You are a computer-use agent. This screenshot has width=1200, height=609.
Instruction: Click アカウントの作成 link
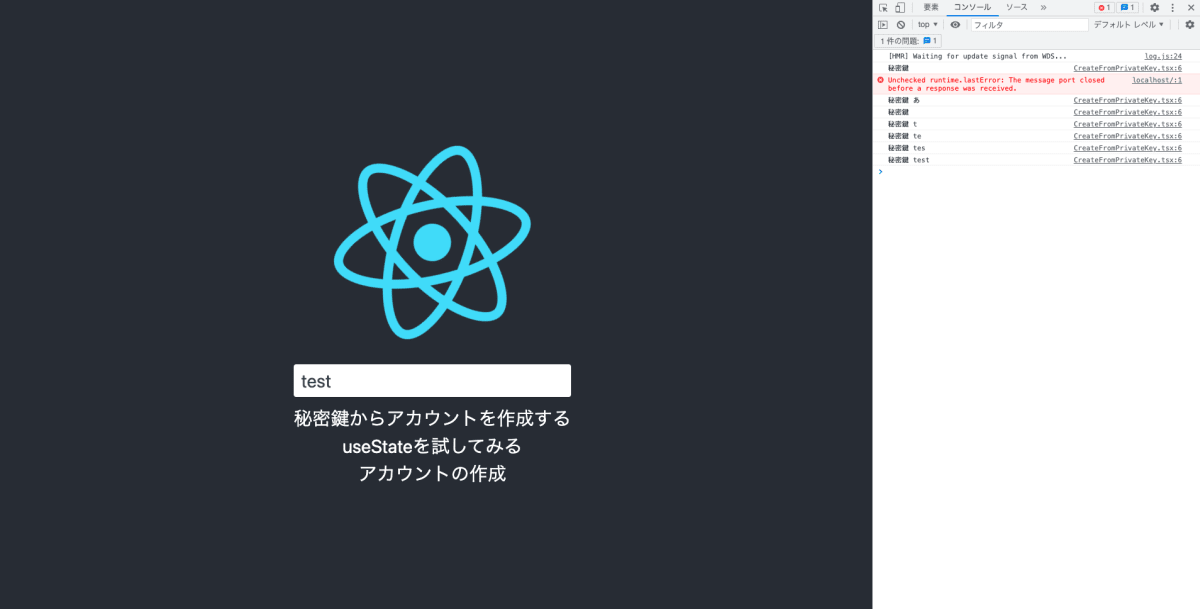(x=432, y=474)
